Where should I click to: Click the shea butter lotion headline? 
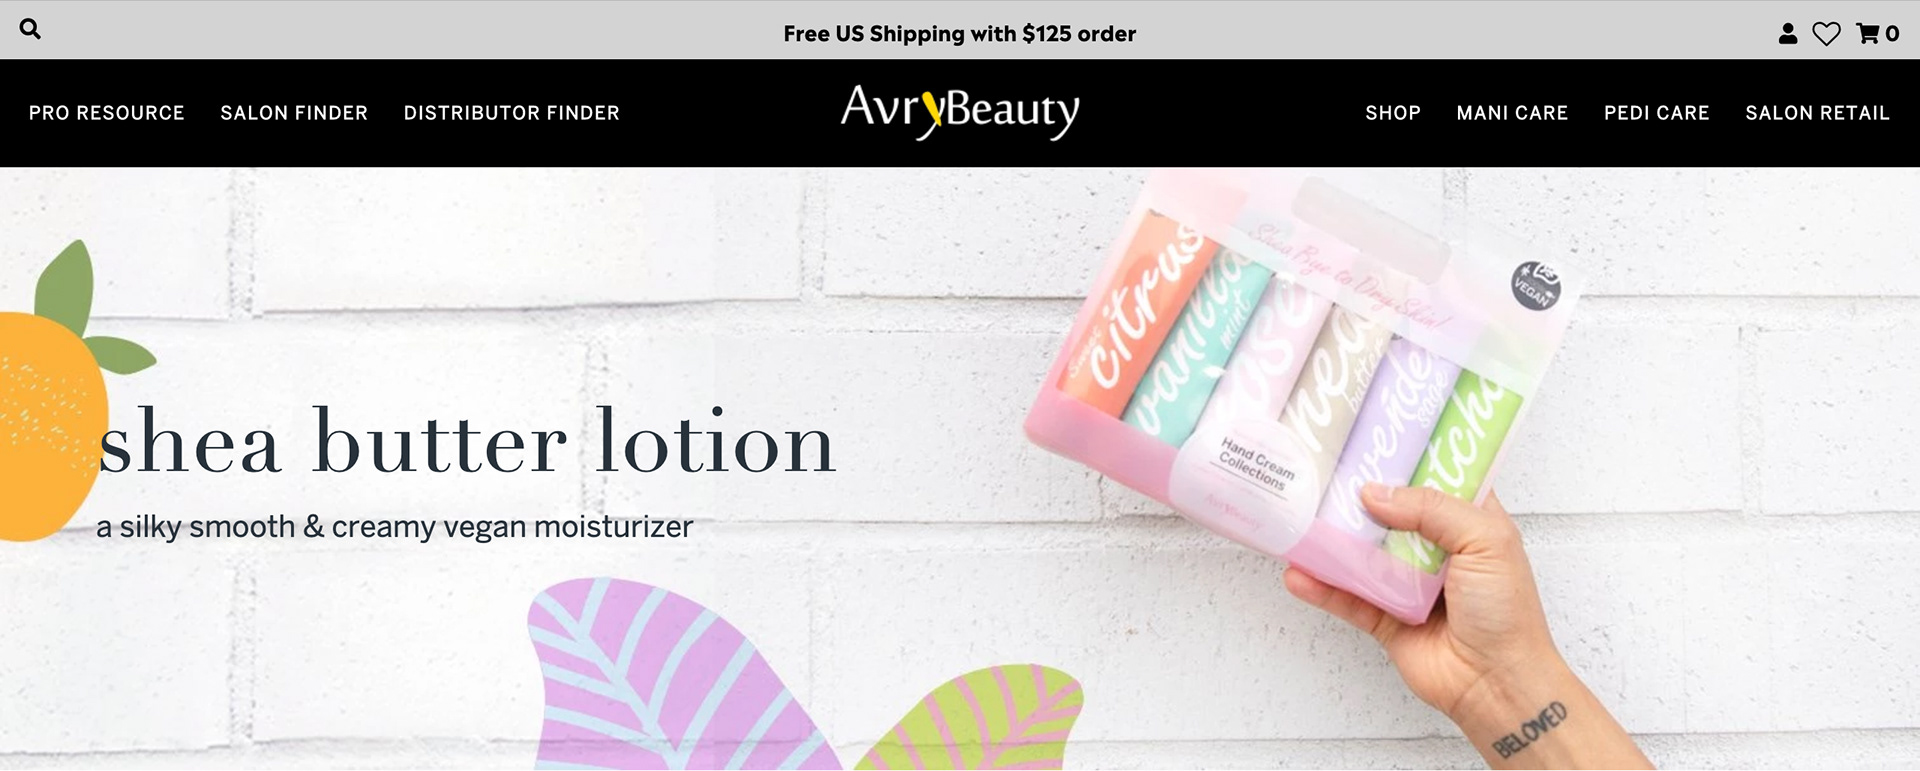tap(467, 441)
